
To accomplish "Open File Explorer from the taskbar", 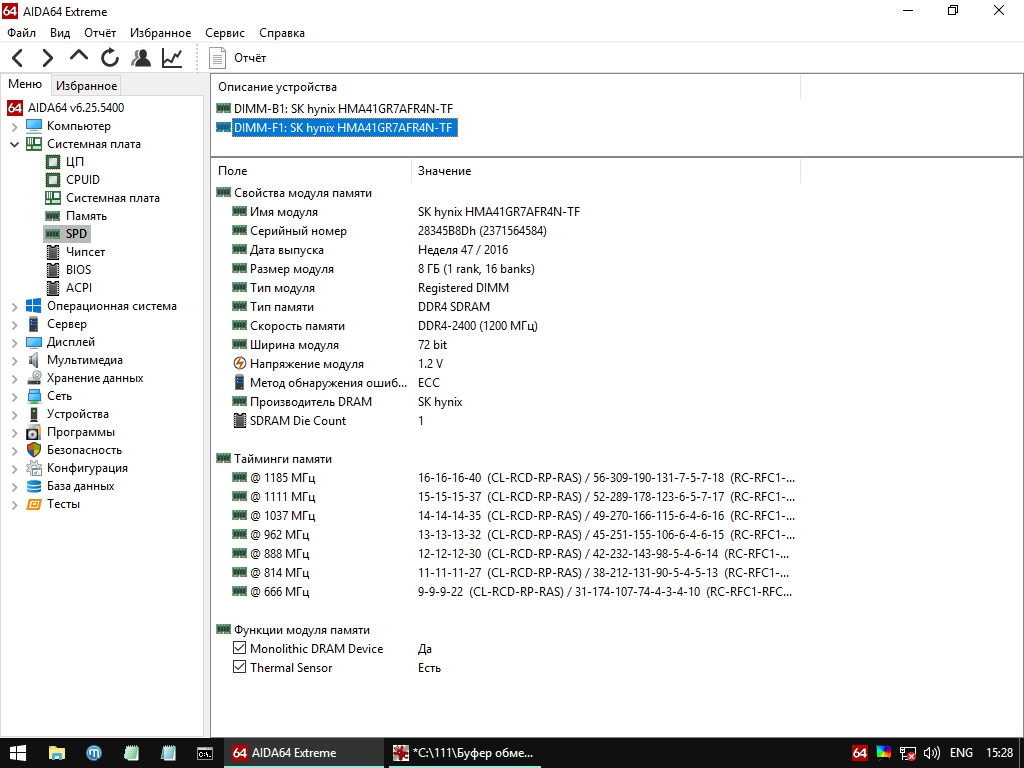I will pyautogui.click(x=56, y=753).
